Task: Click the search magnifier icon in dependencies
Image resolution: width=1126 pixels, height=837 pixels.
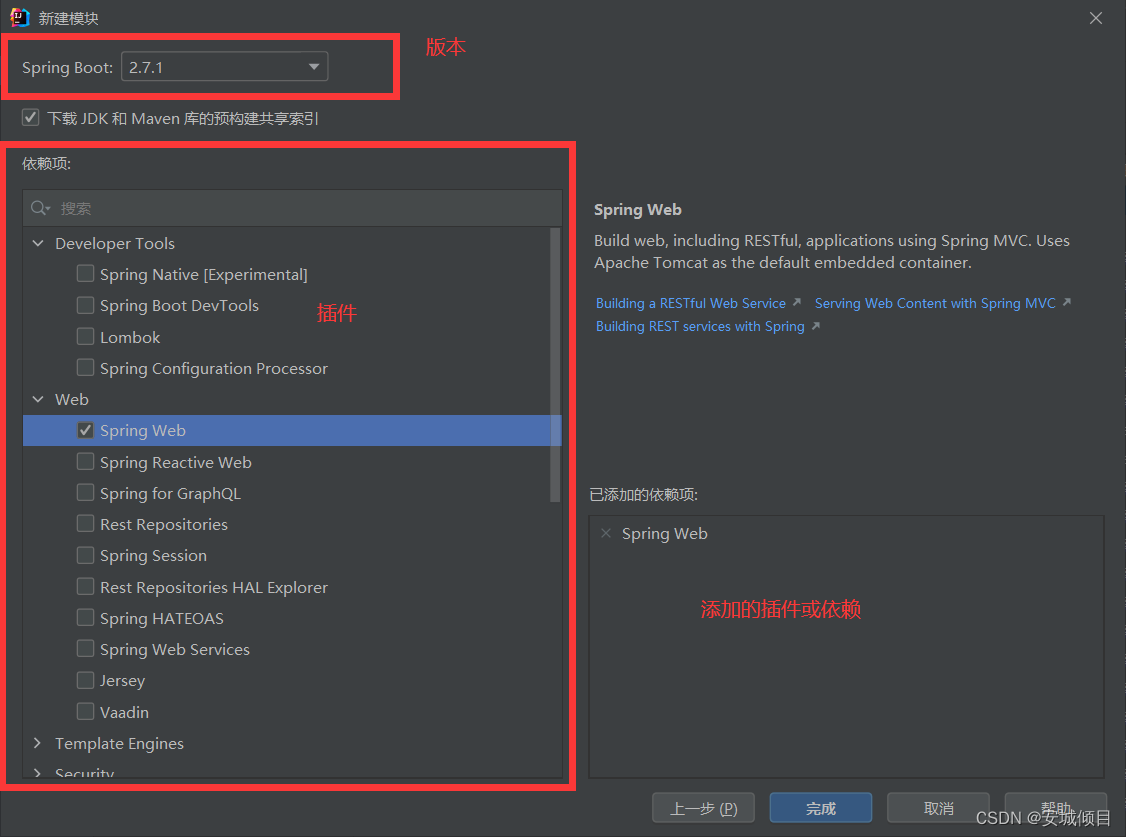Action: pyautogui.click(x=39, y=208)
